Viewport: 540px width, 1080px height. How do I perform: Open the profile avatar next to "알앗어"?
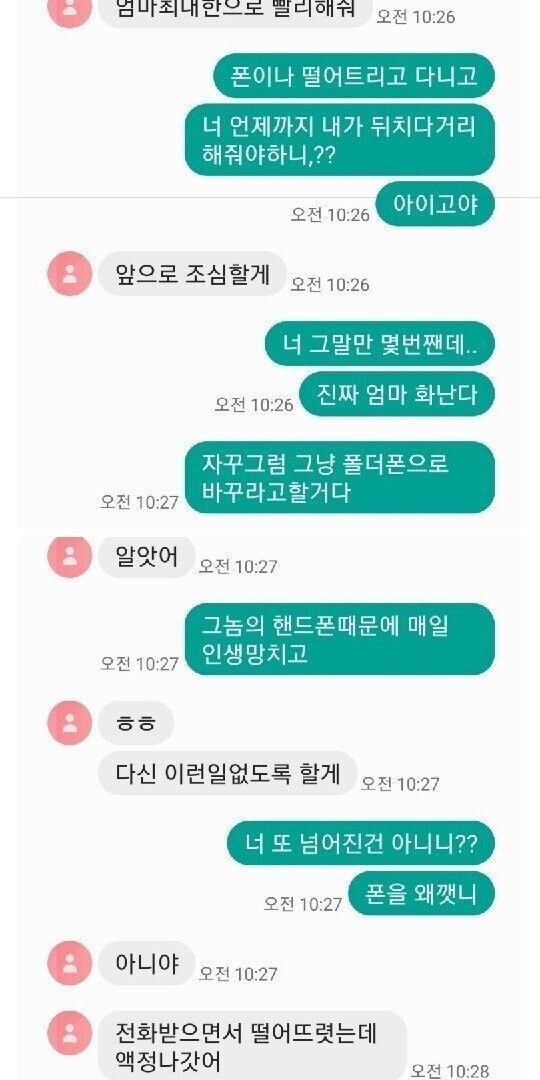click(69, 555)
